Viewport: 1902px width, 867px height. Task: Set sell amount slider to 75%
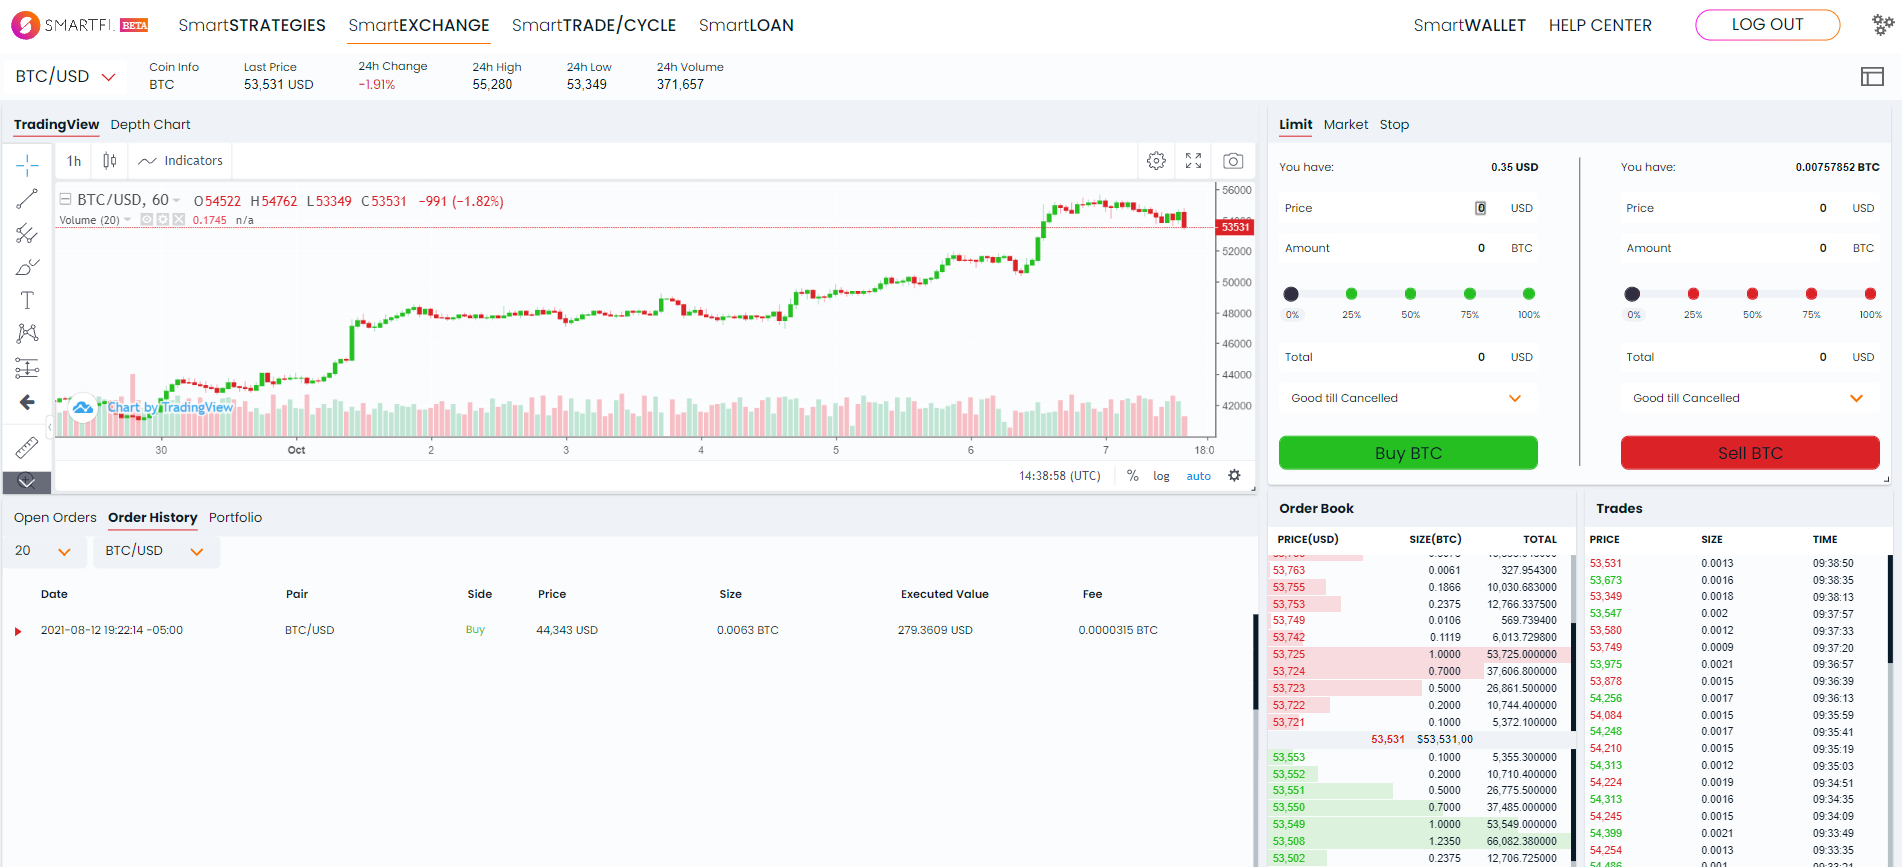pyautogui.click(x=1811, y=294)
